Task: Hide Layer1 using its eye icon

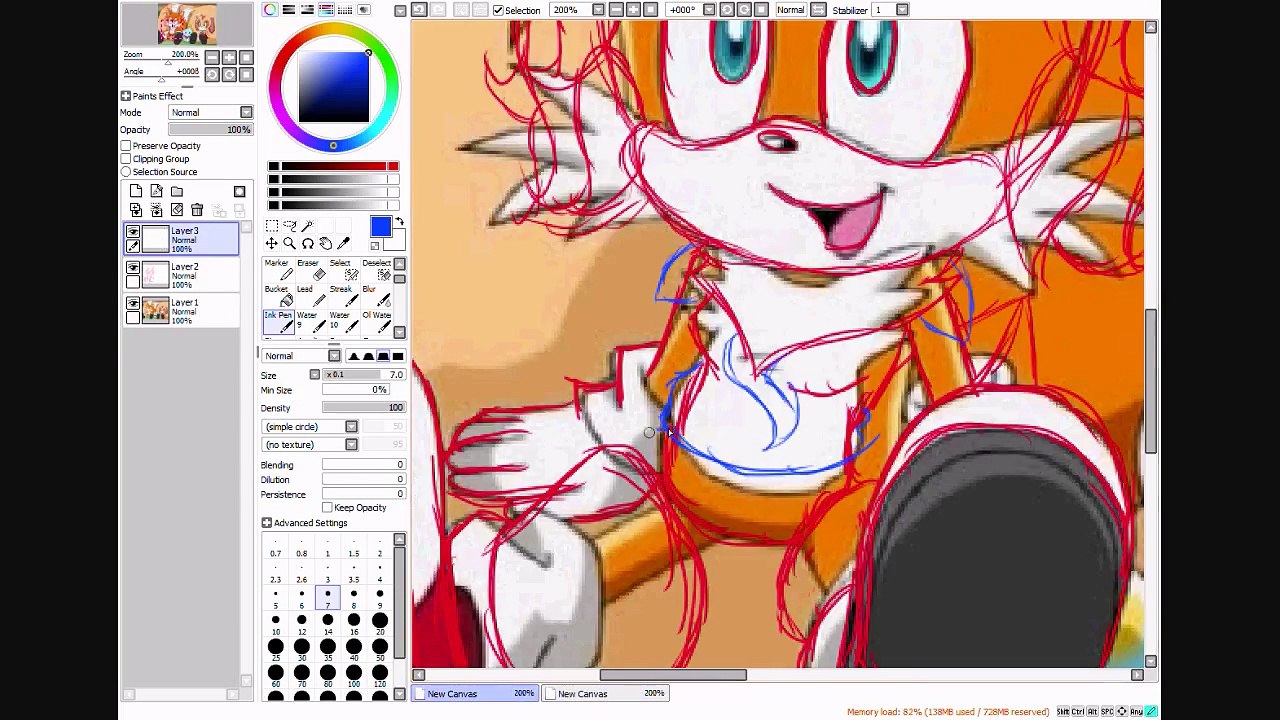Action: pyautogui.click(x=133, y=304)
